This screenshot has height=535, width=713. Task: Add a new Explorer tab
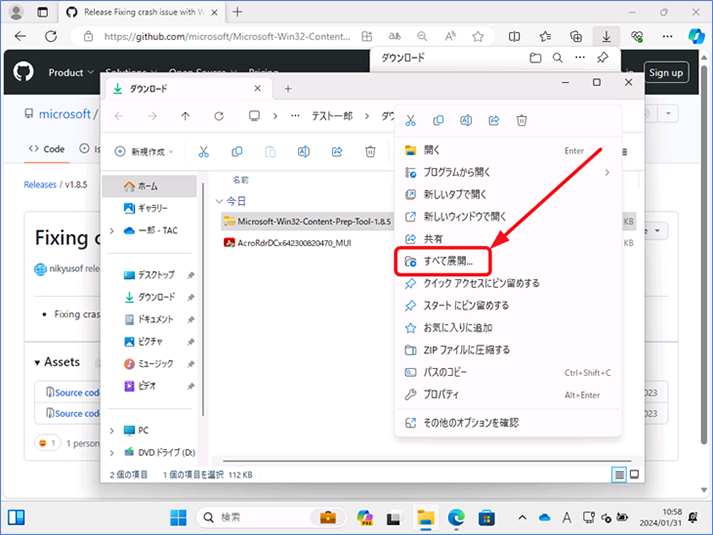pos(288,89)
